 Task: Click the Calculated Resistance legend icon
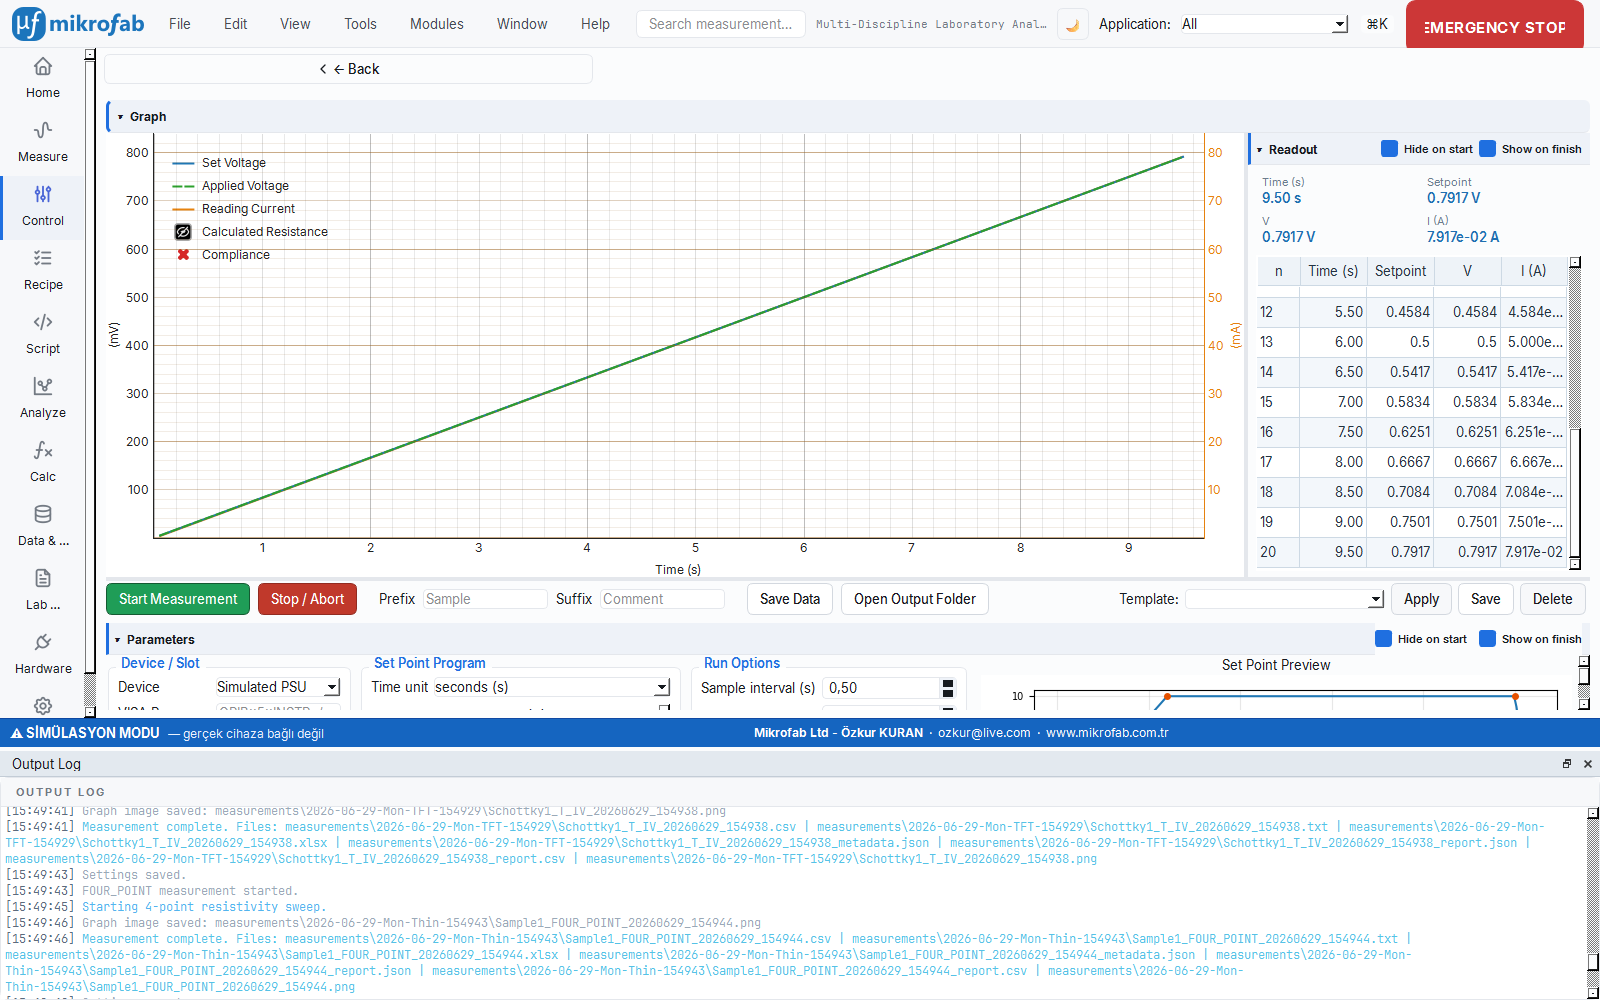183,232
